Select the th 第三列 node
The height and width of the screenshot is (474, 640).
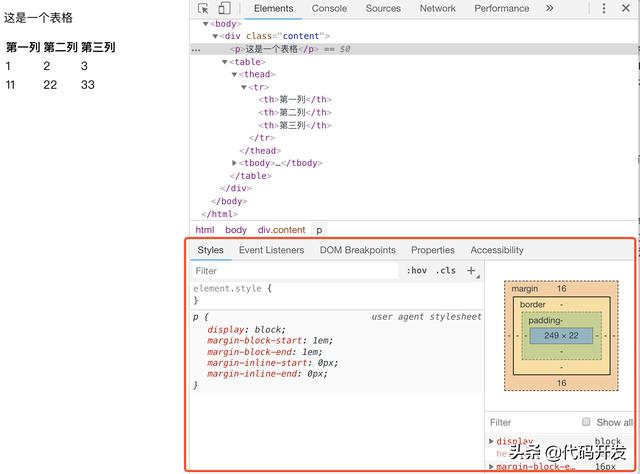click(x=295, y=125)
